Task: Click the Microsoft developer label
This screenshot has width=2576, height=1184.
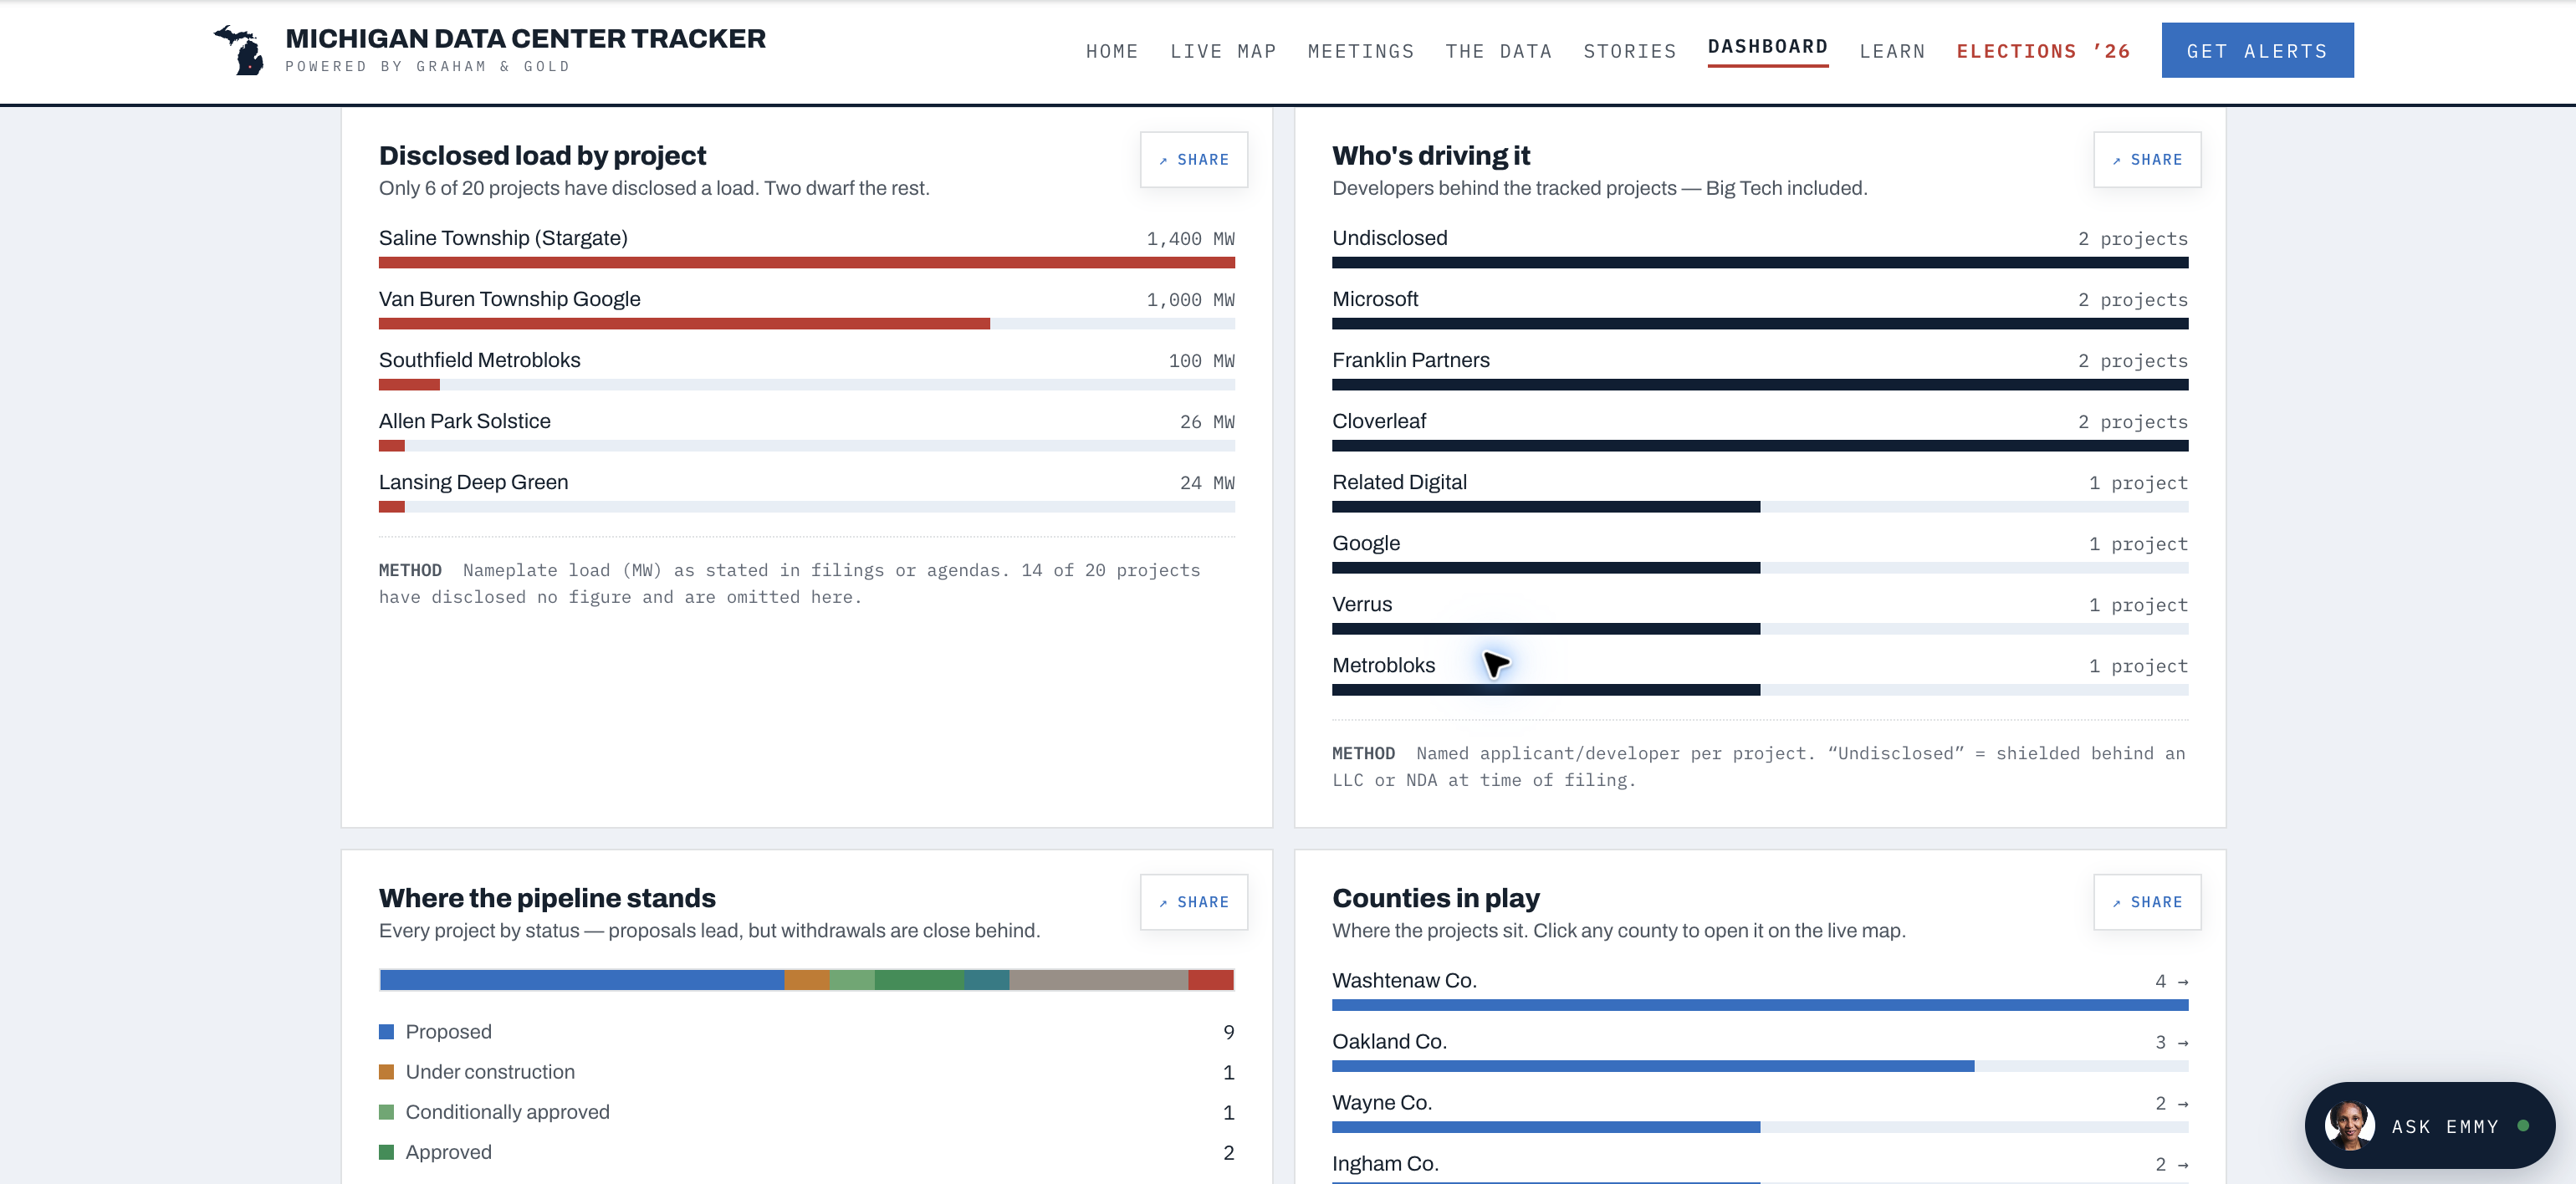Action: click(x=1375, y=299)
